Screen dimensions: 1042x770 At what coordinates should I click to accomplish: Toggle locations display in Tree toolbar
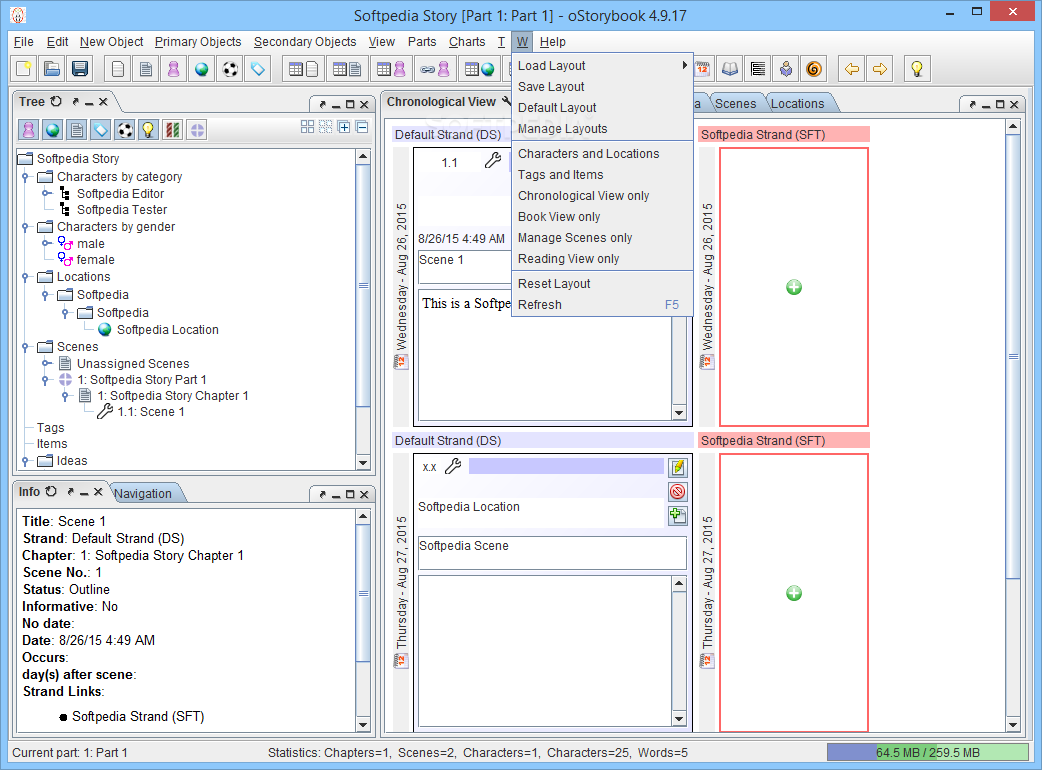[x=52, y=130]
